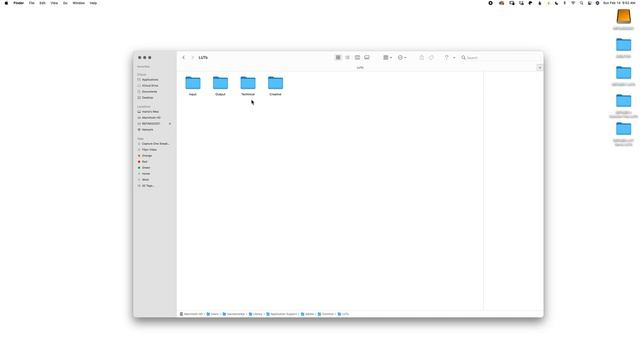
Task: Switch to list view
Action: (347, 58)
